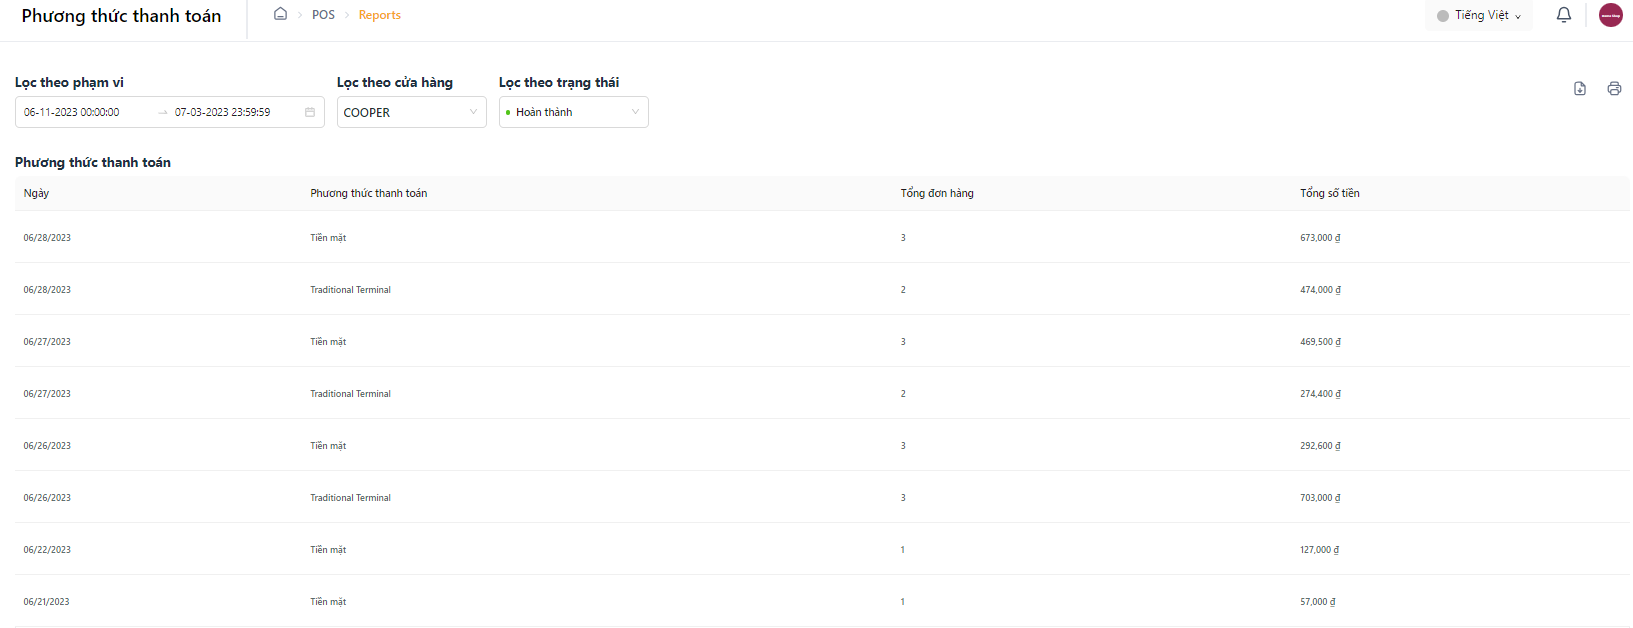Open the calendar icon in date range
Screen dimensions: 1633x628
tap(310, 112)
